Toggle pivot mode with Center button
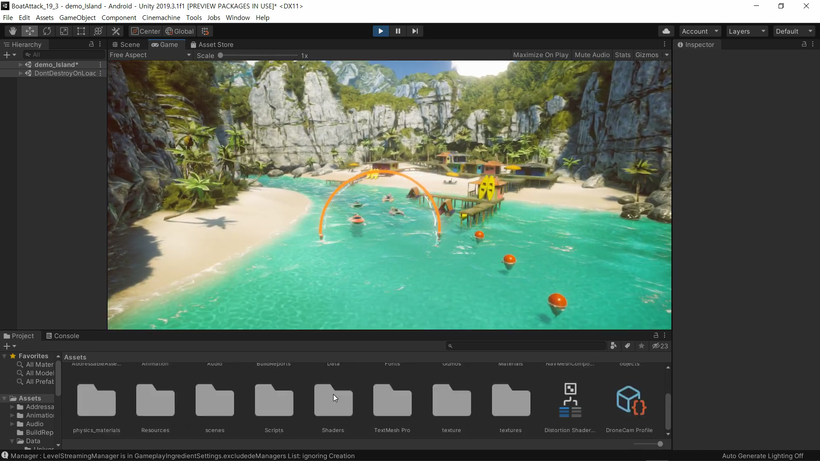Viewport: 820px width, 461px height. (146, 31)
